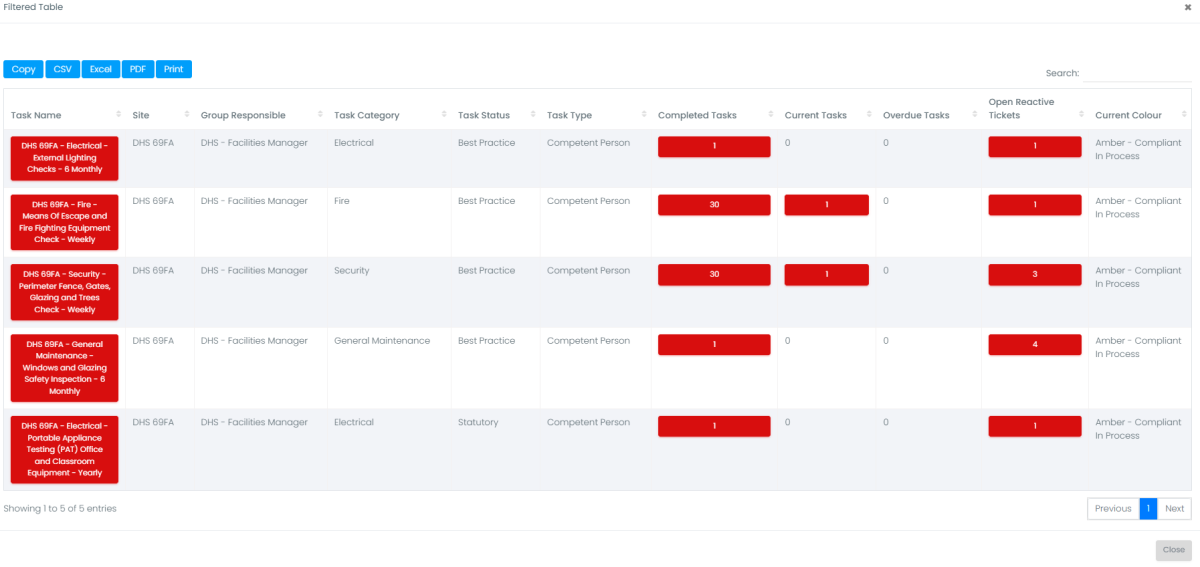Sort by Task Status column
This screenshot has height=567, width=1200.
484,115
